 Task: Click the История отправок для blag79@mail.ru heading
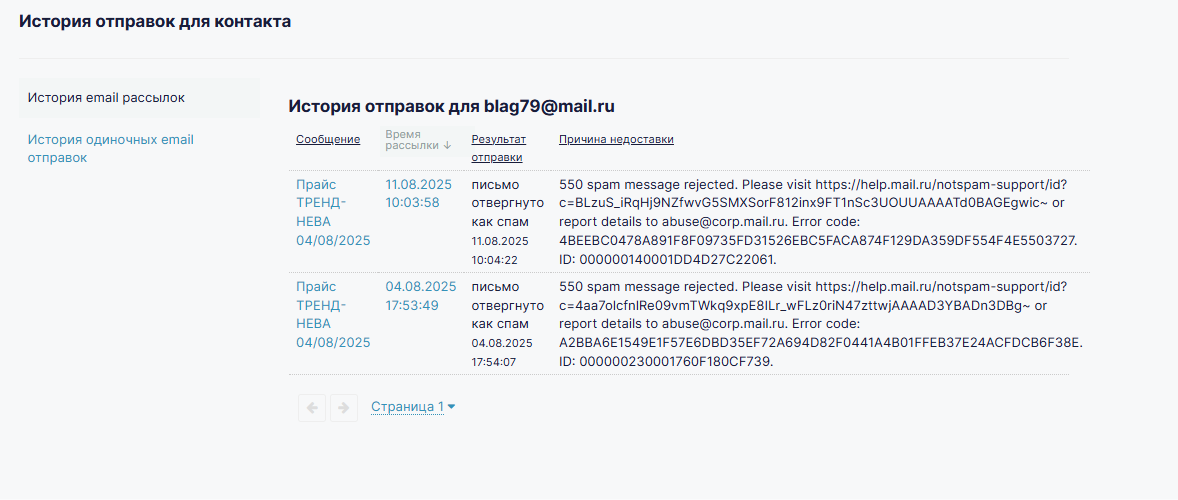tap(452, 107)
